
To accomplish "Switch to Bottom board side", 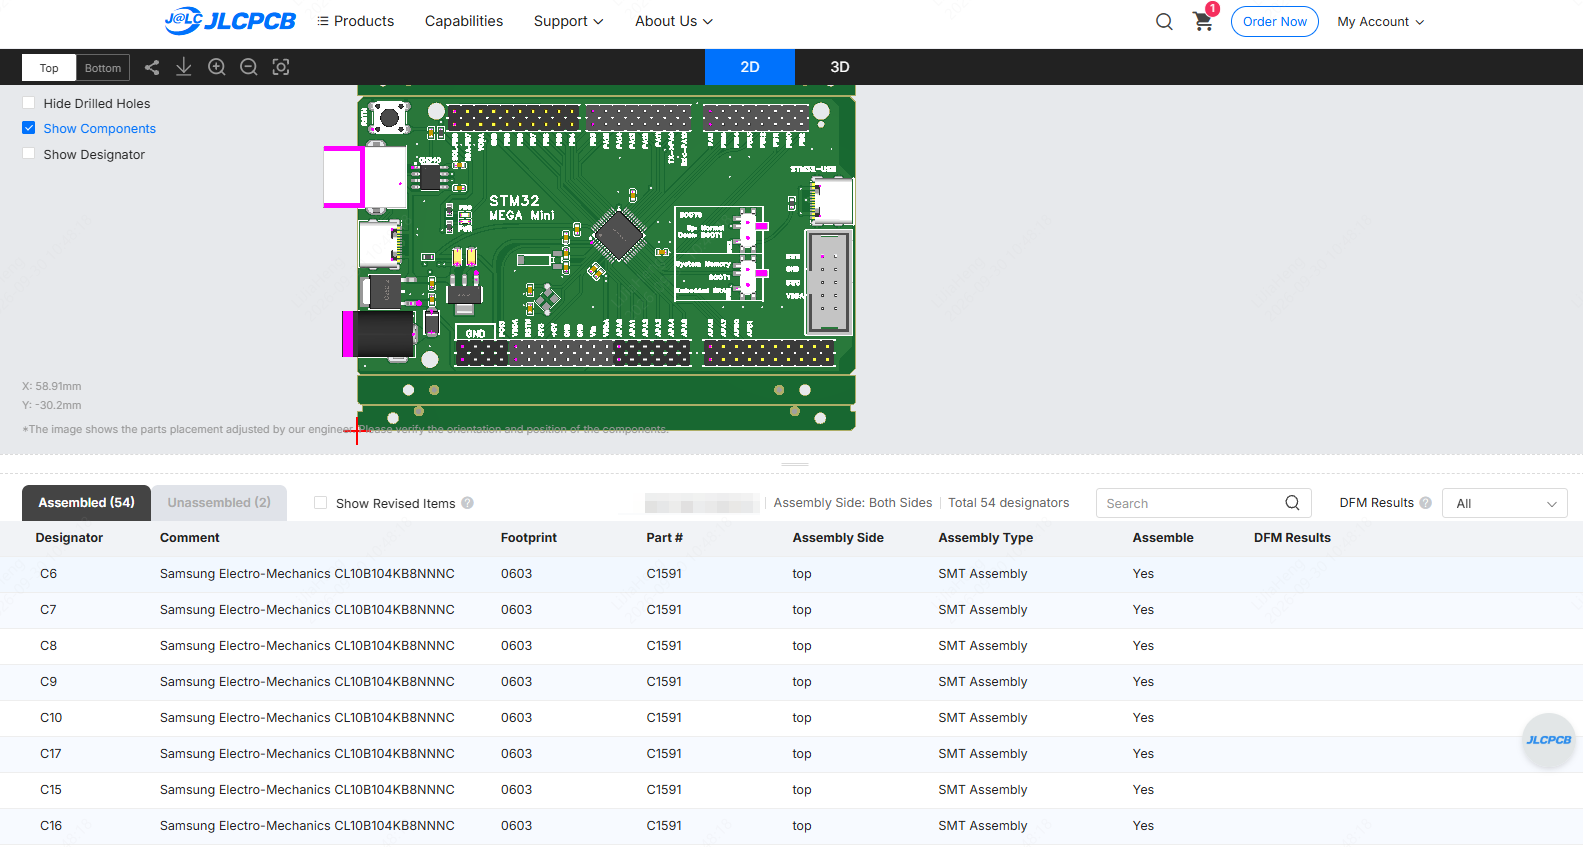I will pyautogui.click(x=103, y=68).
